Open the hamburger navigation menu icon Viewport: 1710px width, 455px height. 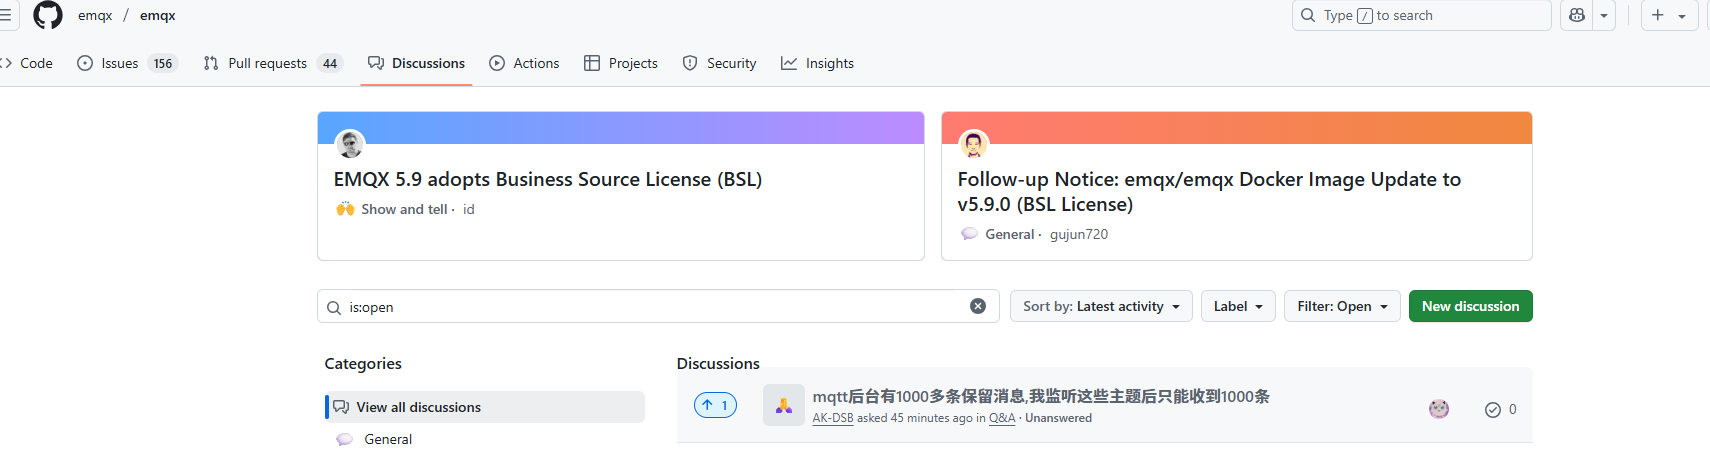pos(5,15)
